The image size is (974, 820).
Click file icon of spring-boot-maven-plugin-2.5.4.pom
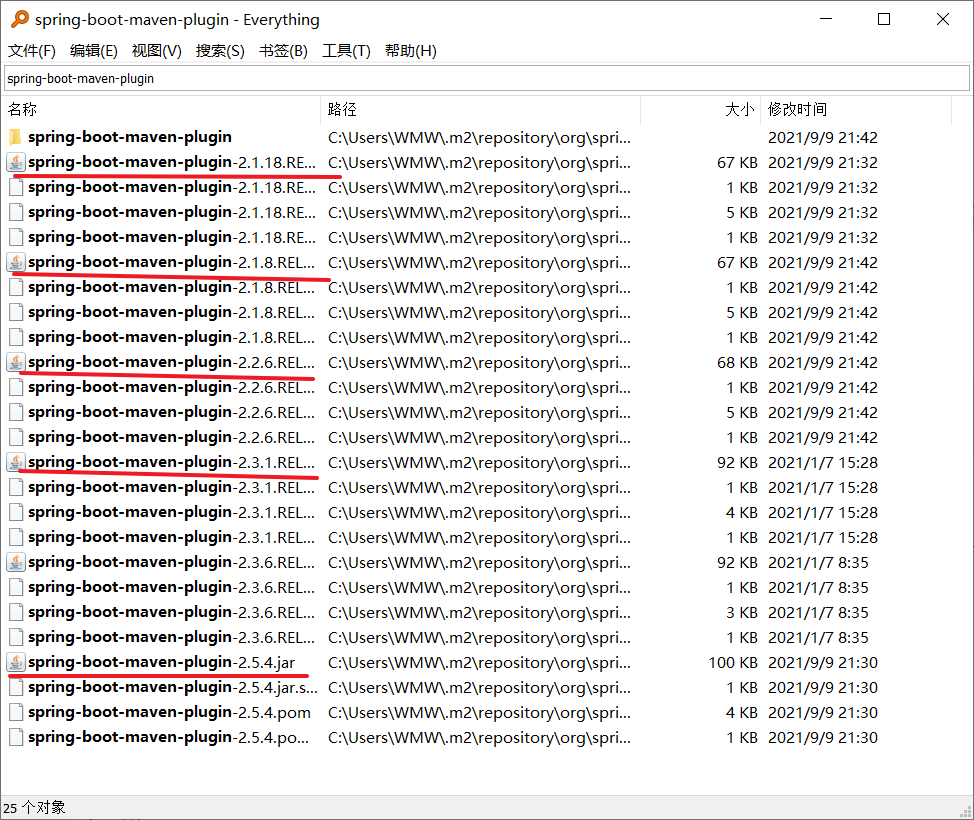tap(16, 713)
